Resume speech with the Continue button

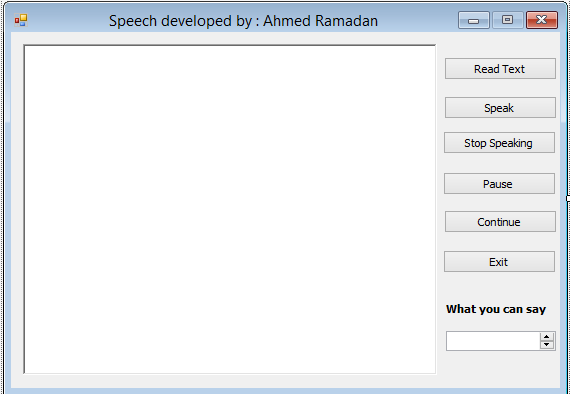tap(500, 222)
